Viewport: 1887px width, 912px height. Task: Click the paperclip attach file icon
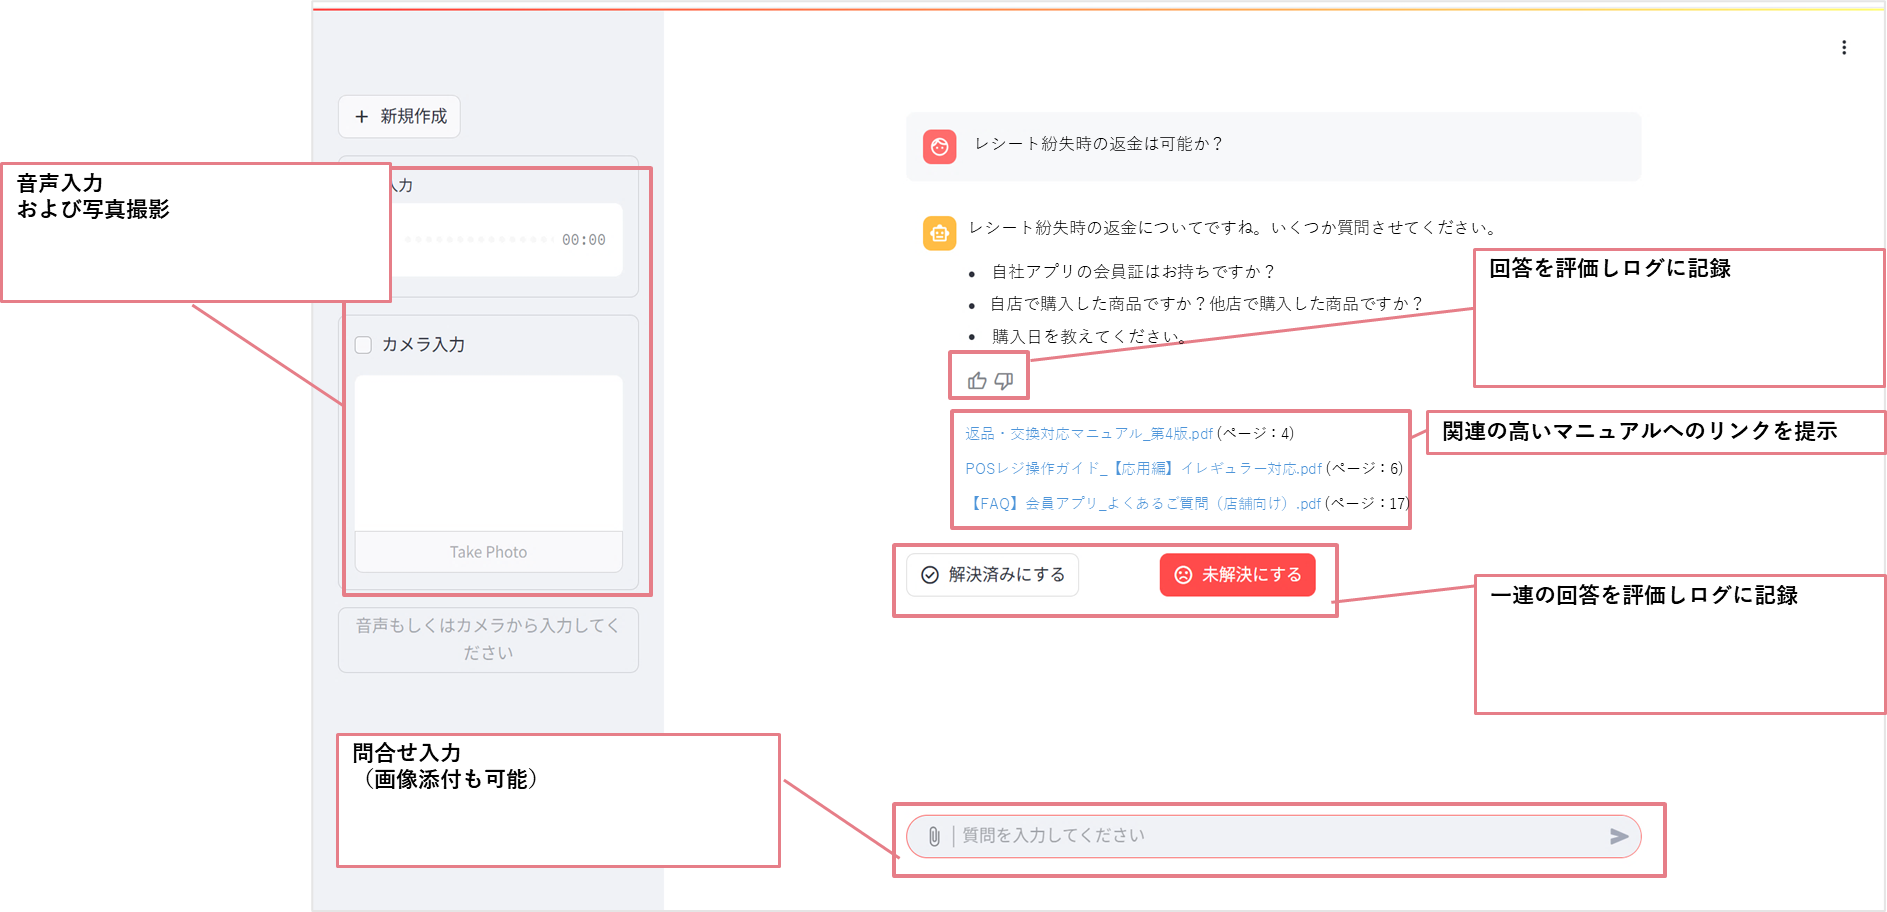[x=933, y=836]
